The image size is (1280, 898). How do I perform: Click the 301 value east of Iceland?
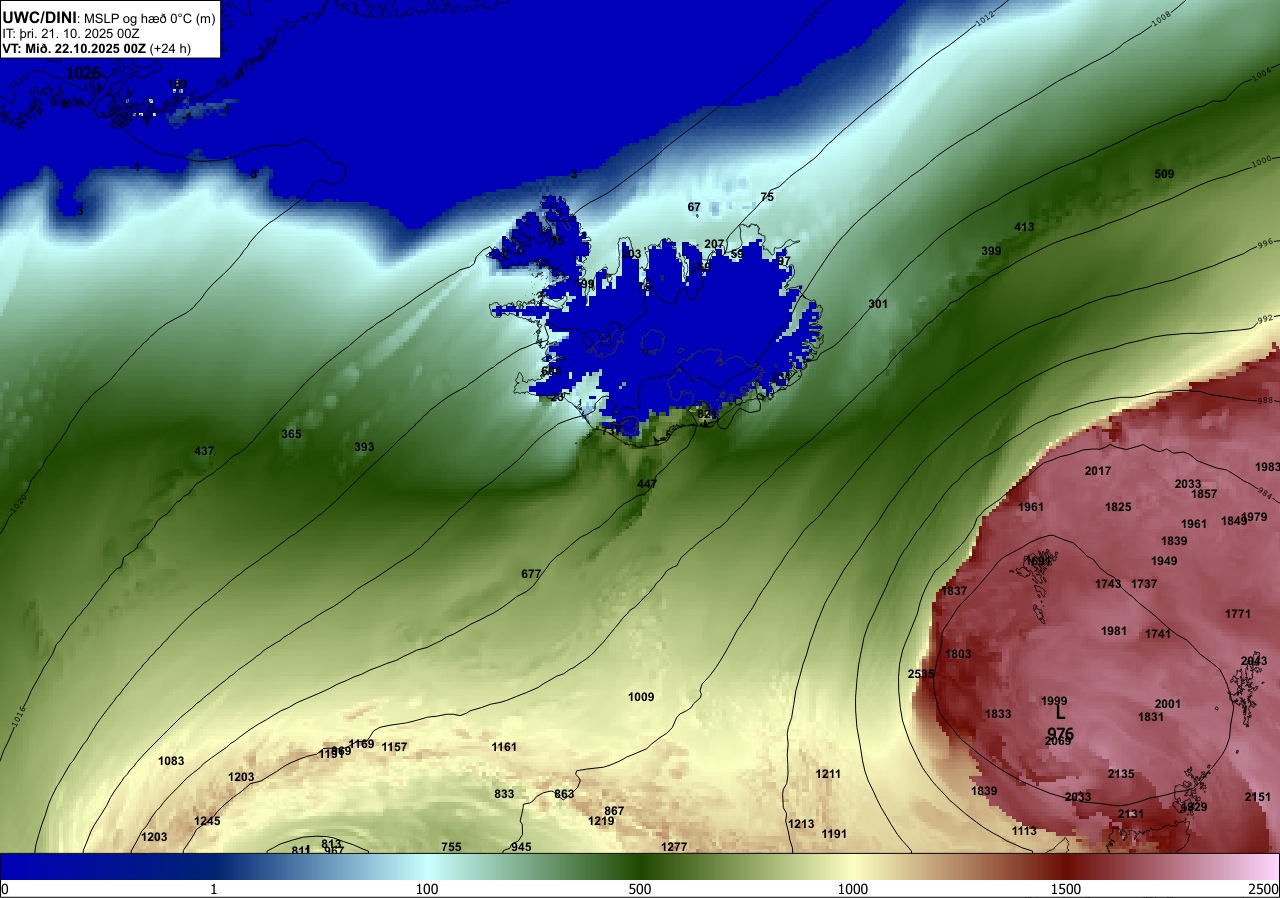[878, 304]
